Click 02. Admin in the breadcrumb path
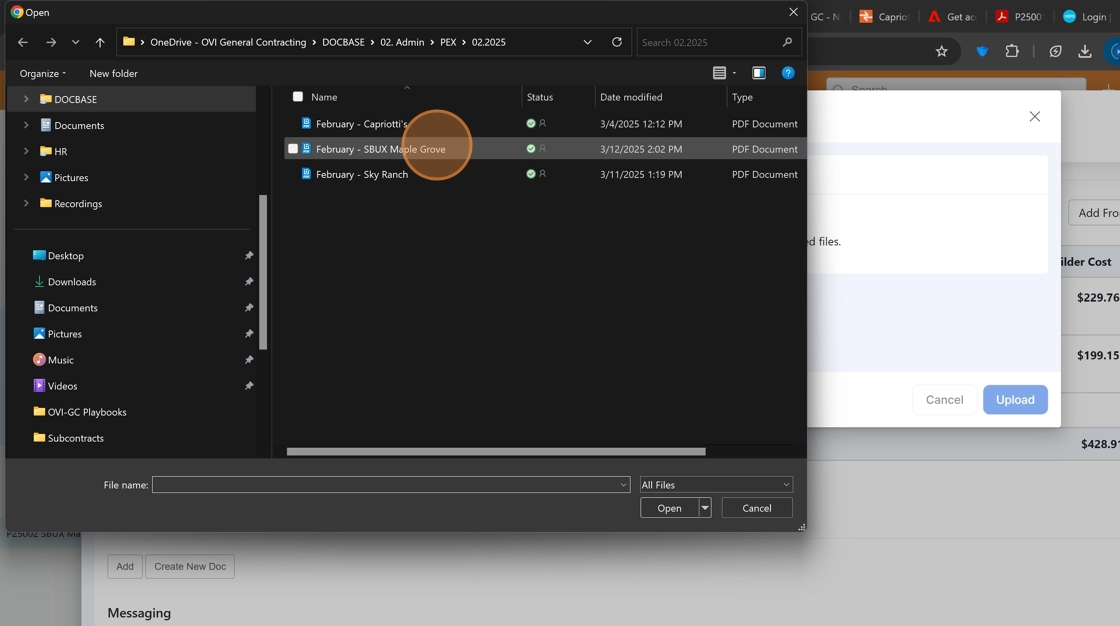The width and height of the screenshot is (1120, 626). coord(402,42)
